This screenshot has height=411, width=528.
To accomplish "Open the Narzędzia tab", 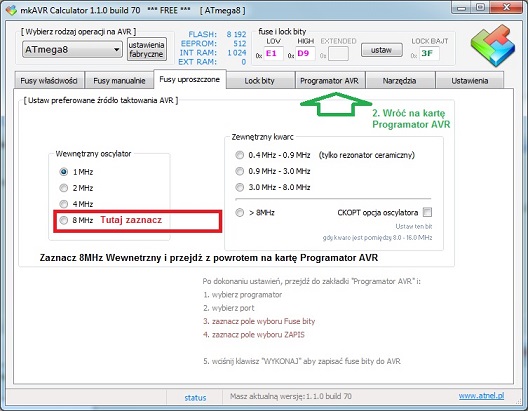I will tap(399, 81).
